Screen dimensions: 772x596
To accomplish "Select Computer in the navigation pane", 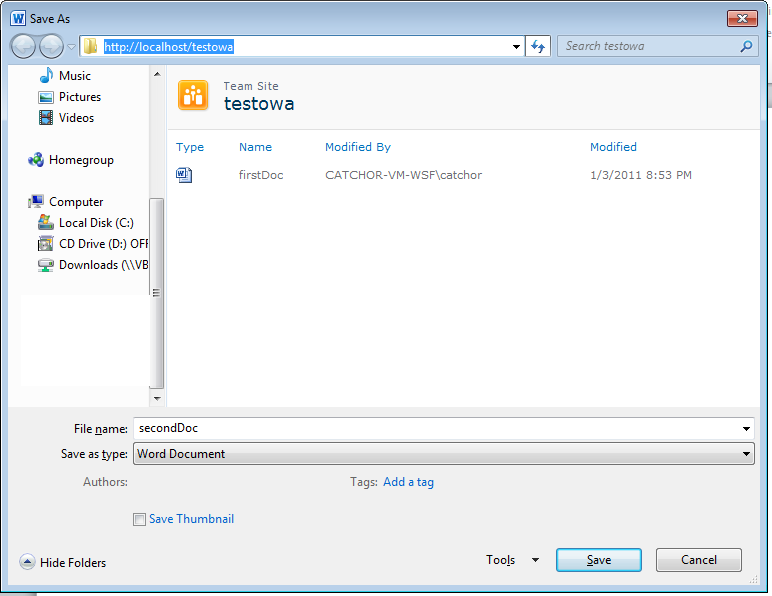I will coord(76,202).
